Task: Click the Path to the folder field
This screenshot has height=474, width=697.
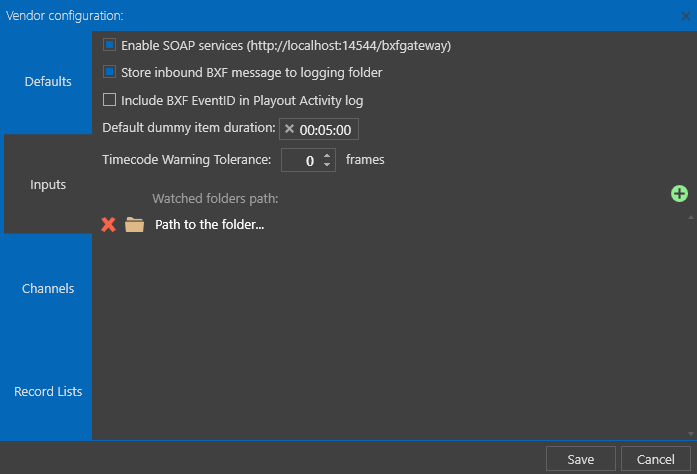Action: 209,225
